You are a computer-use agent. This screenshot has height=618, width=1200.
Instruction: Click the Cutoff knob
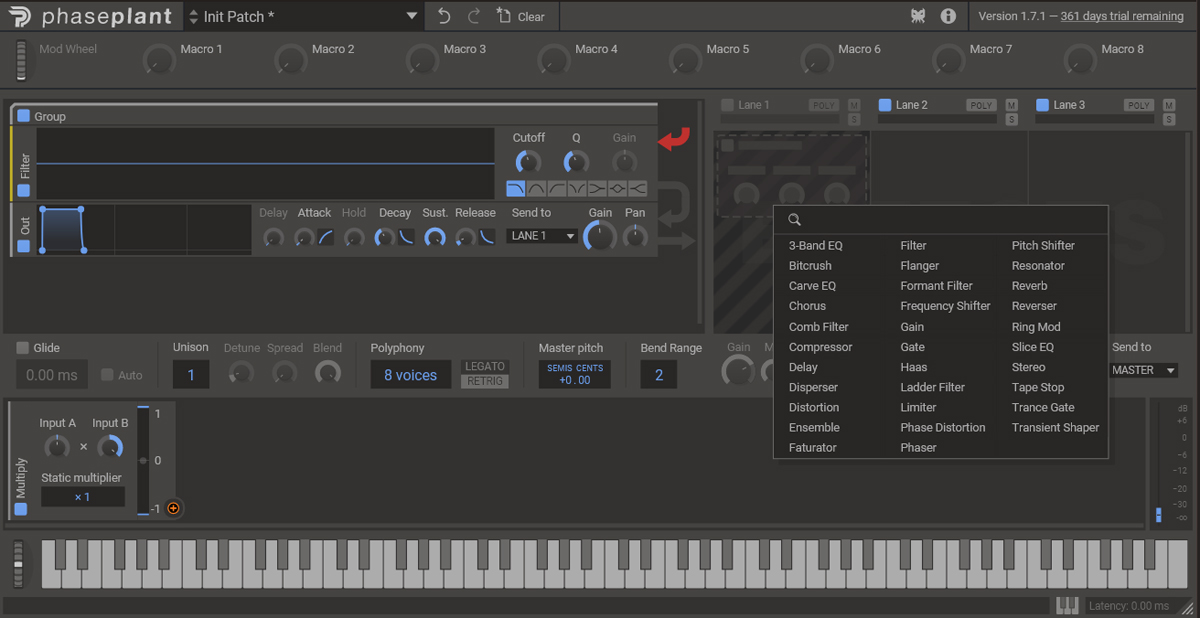[x=528, y=161]
